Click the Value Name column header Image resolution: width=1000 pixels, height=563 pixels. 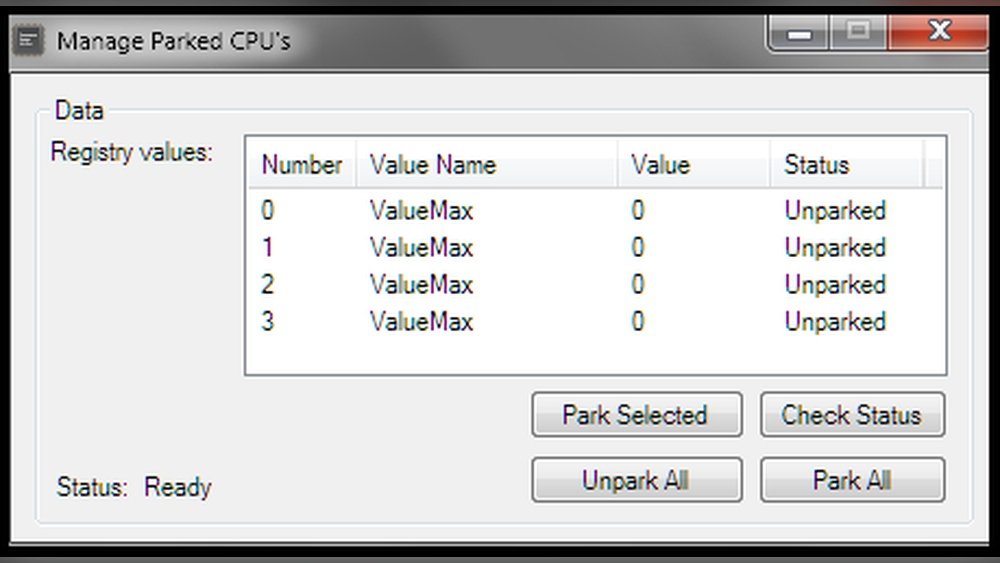(432, 165)
